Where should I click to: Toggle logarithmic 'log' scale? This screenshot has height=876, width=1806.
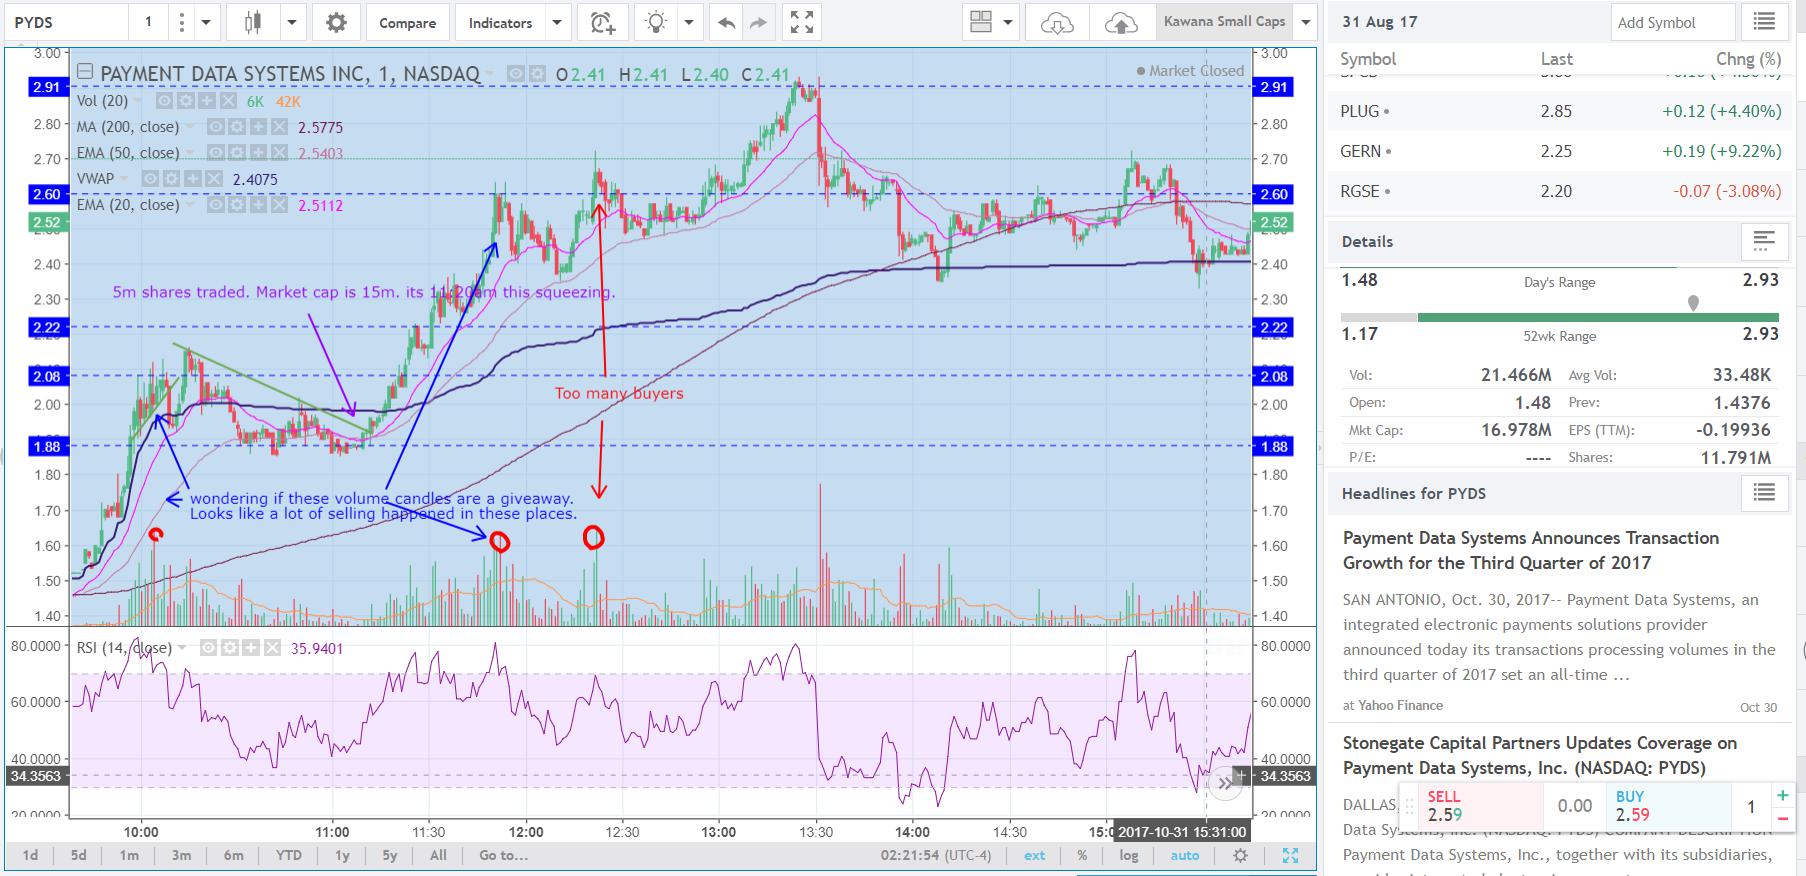(1128, 855)
